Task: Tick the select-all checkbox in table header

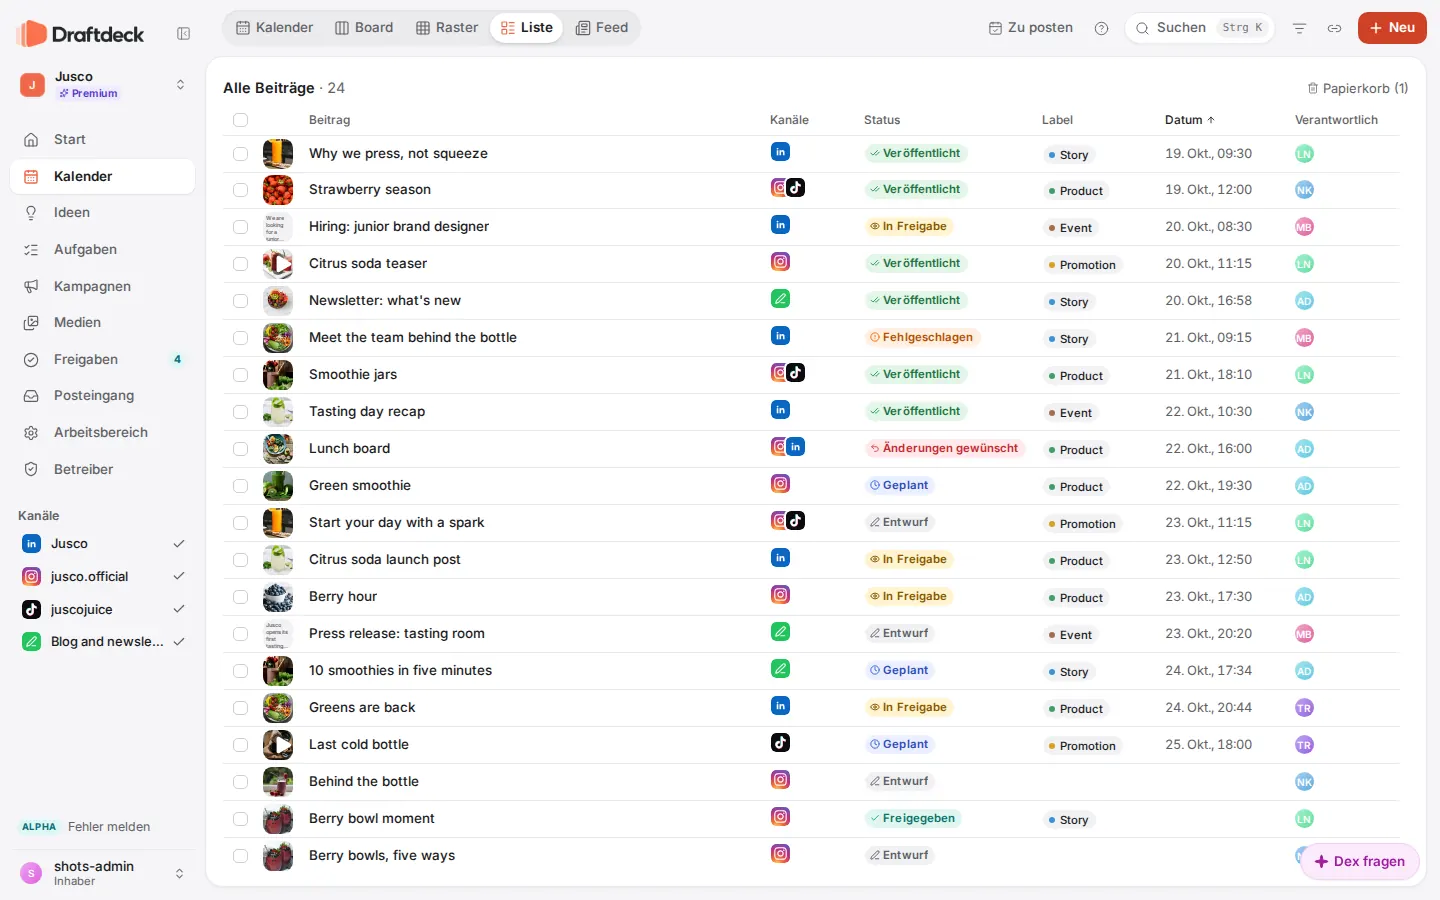Action: coord(240,120)
